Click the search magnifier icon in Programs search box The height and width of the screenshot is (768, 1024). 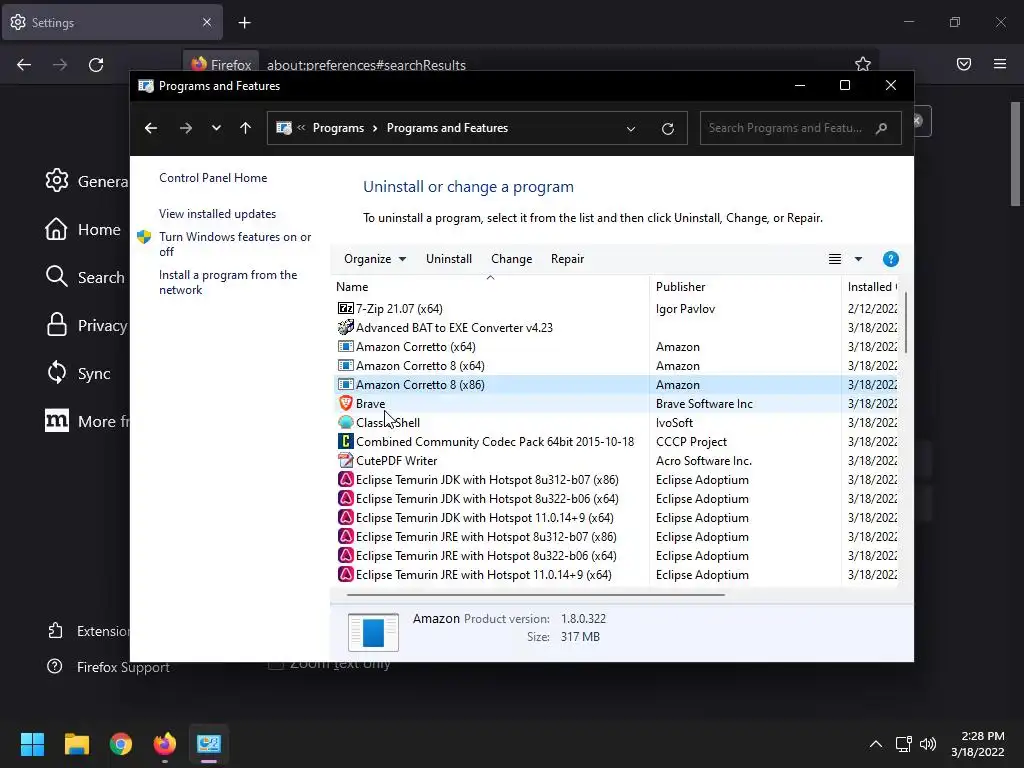(881, 128)
